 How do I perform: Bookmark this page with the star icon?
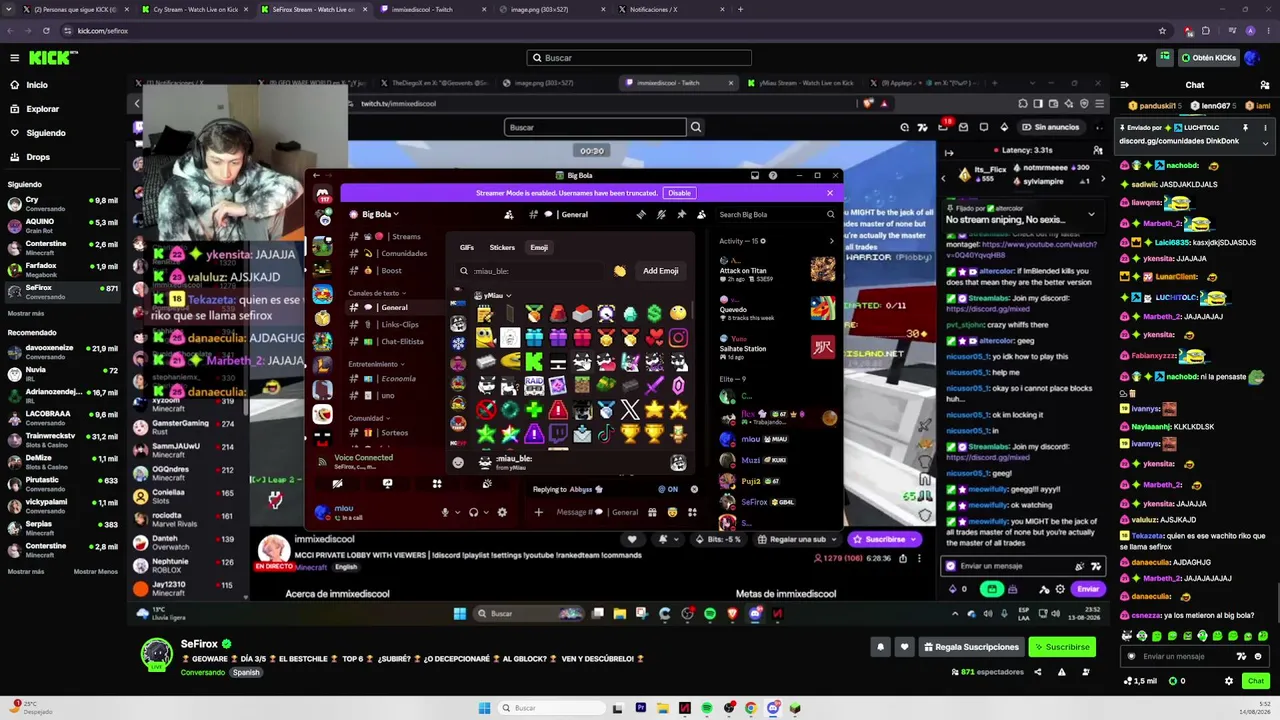coord(1162,31)
